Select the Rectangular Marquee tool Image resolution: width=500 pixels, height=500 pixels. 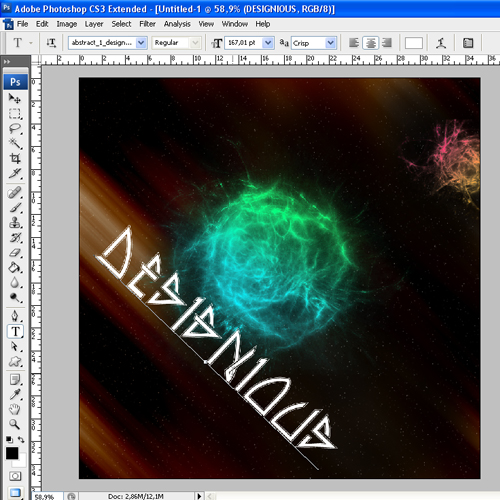[15, 113]
